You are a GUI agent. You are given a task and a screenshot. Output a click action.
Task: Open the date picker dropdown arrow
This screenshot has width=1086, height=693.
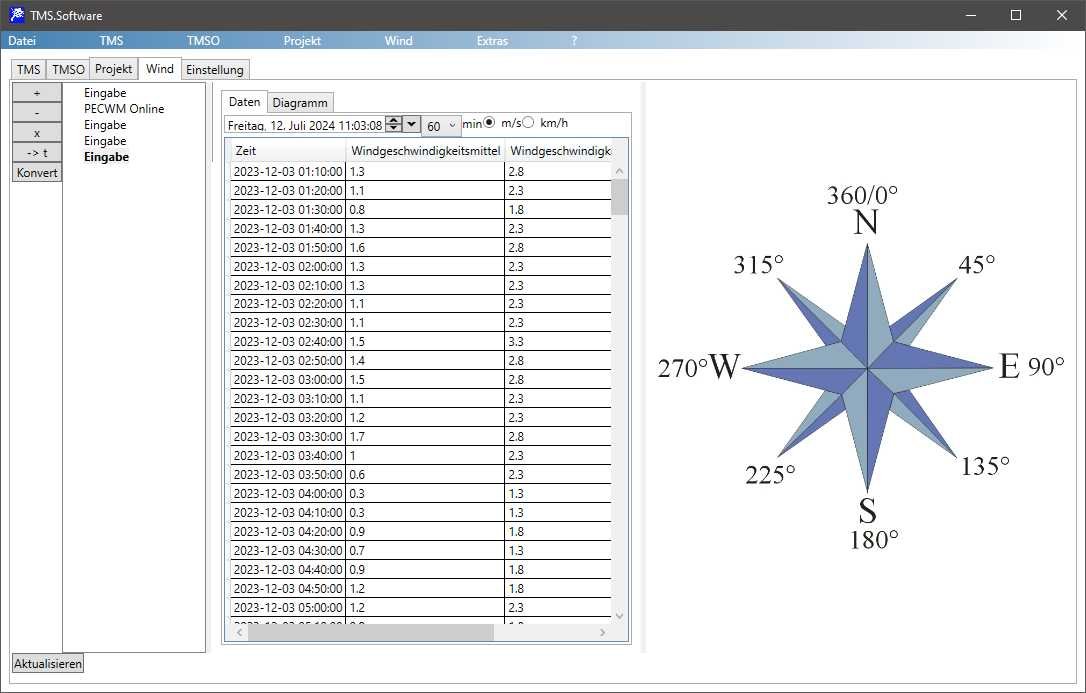click(411, 125)
